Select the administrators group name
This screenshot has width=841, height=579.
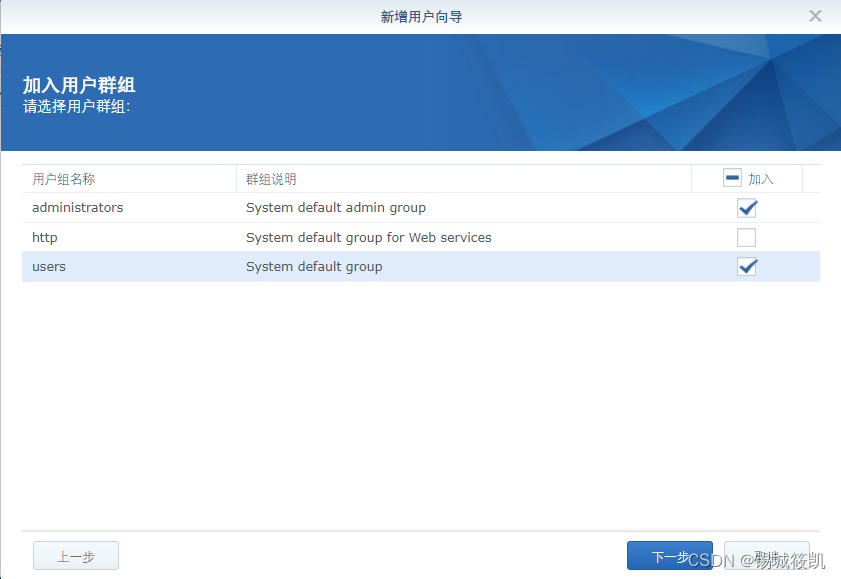coord(78,207)
